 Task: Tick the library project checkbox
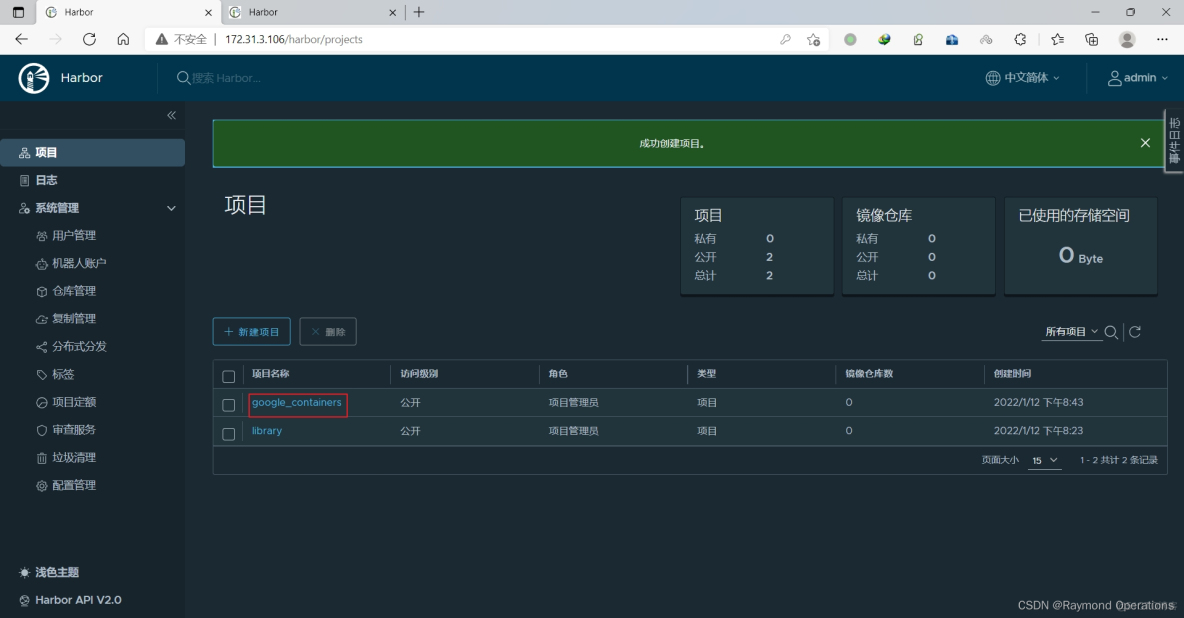(x=229, y=433)
